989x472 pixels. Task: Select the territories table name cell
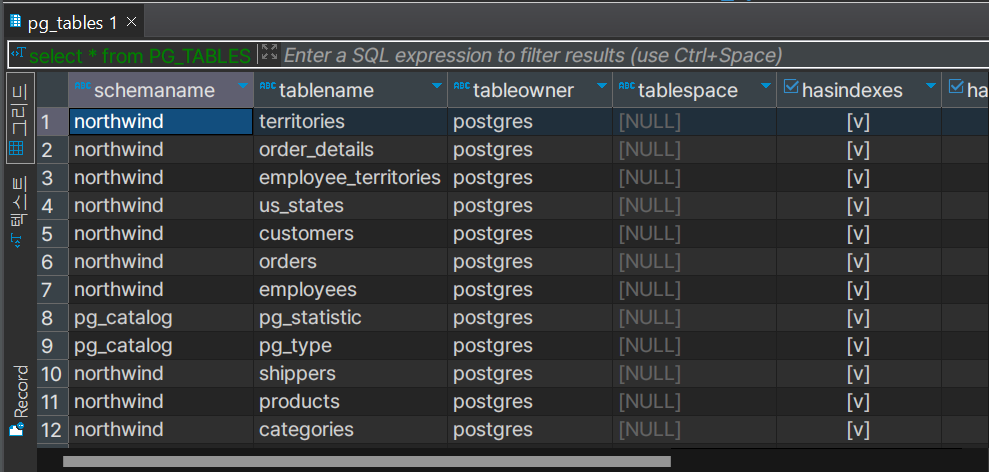point(351,121)
